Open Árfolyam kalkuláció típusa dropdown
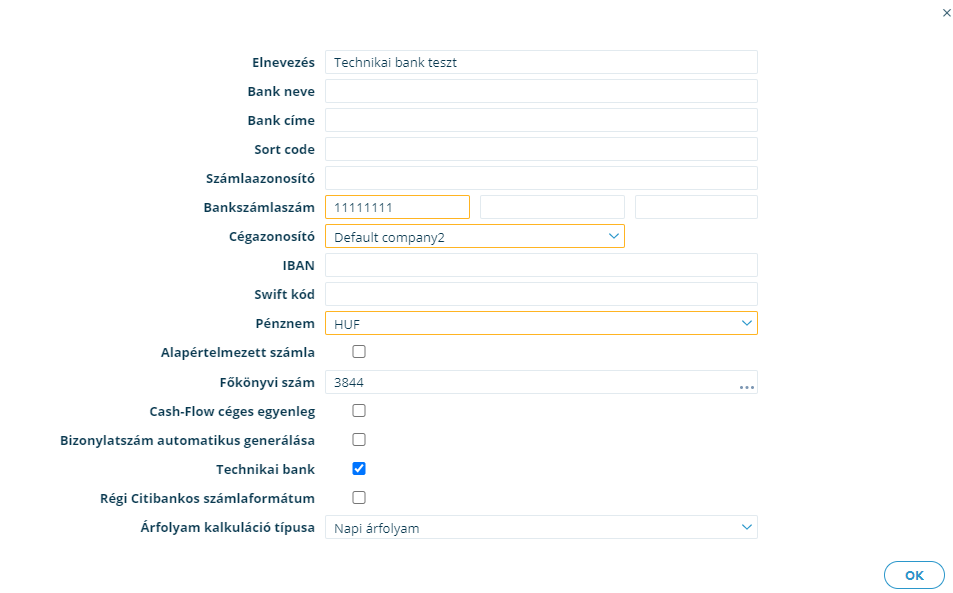Screen dimensions: 953x593 542,527
